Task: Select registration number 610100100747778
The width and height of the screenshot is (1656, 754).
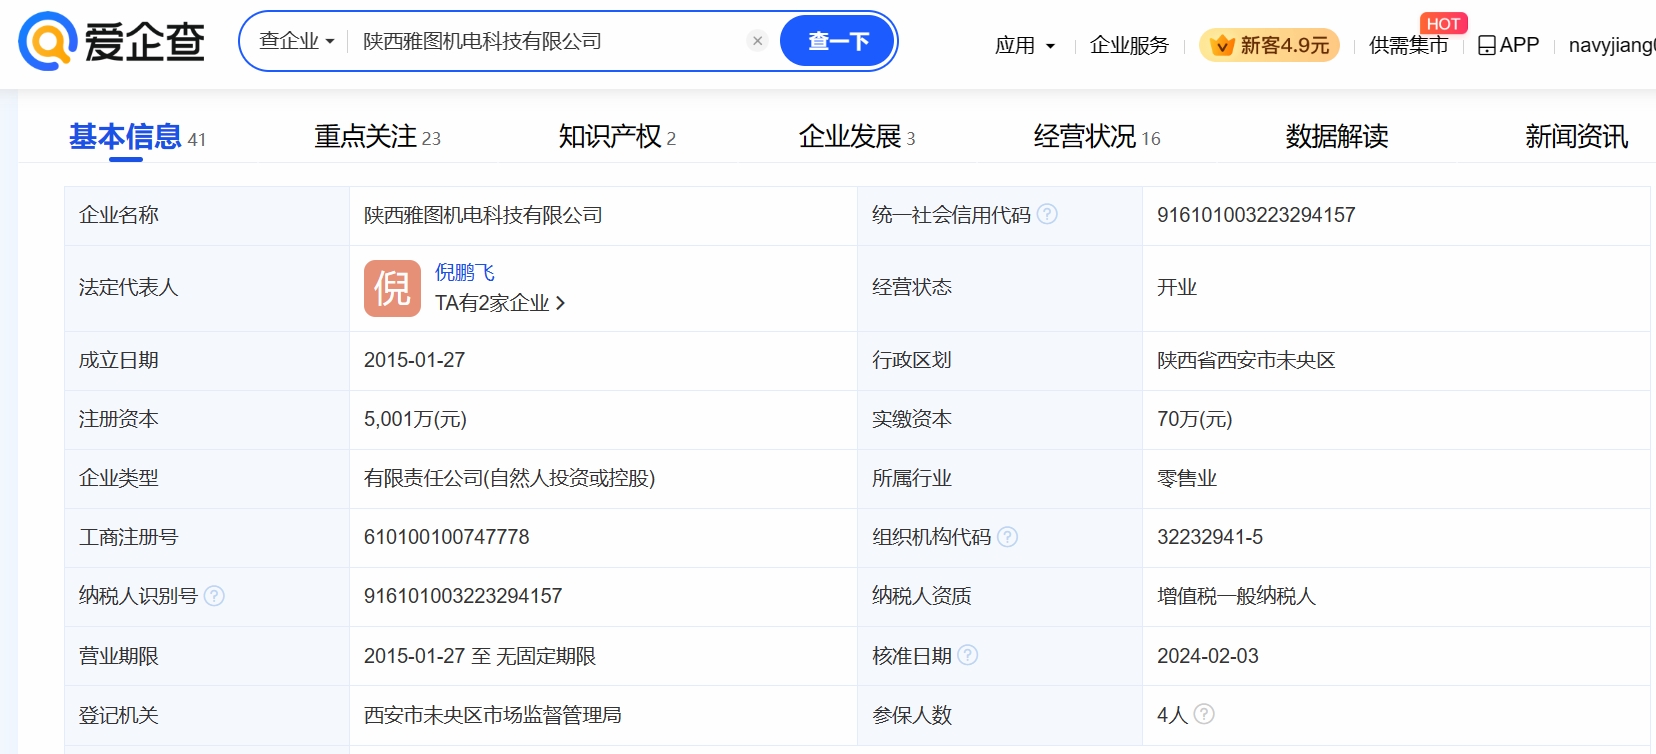Action: 446,537
